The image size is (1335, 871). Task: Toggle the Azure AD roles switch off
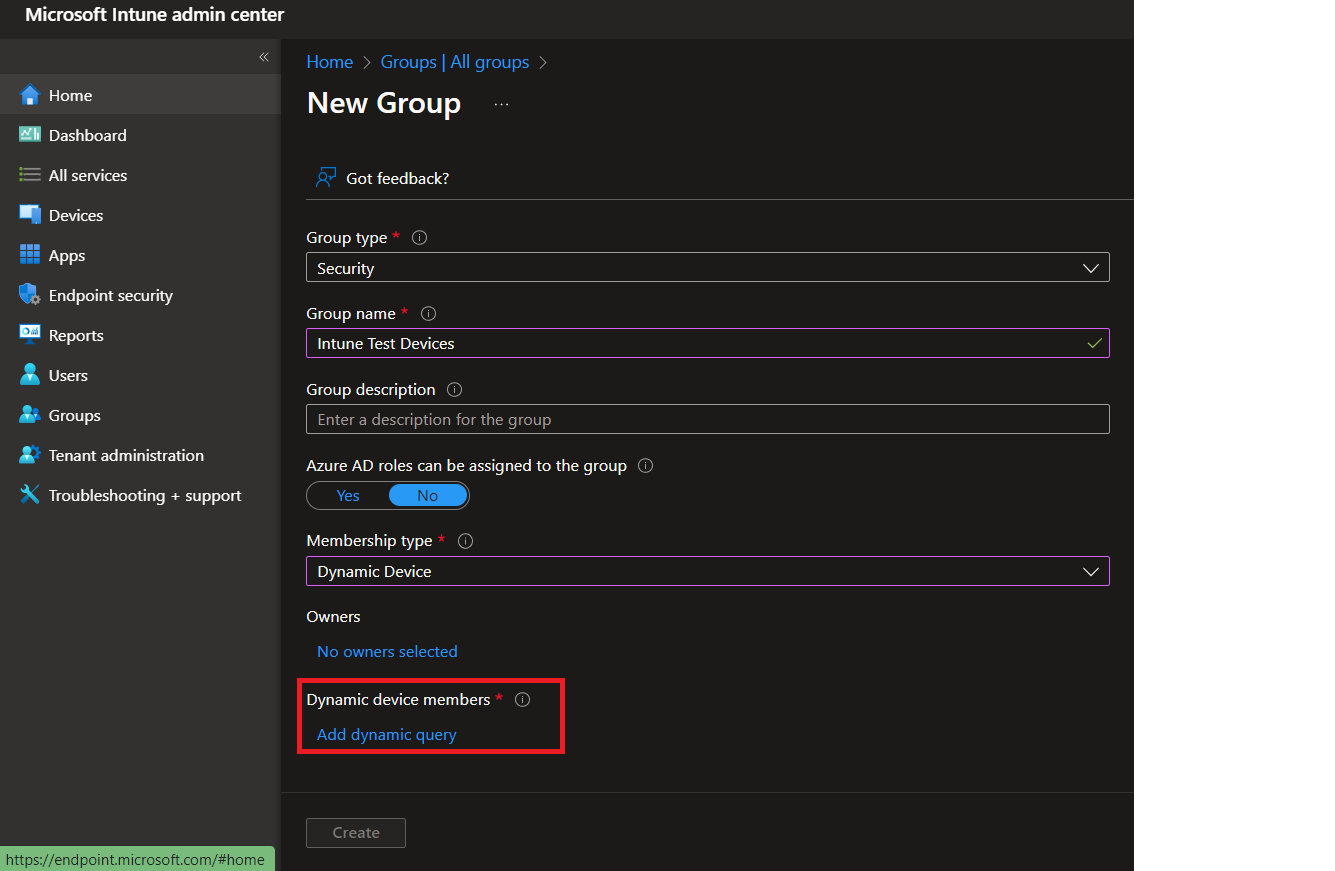point(427,495)
